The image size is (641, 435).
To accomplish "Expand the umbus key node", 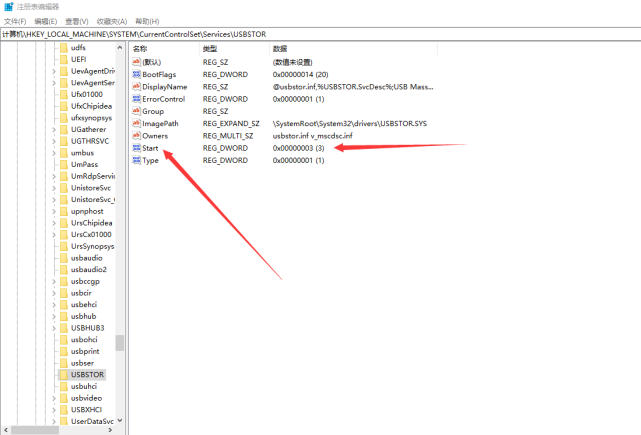I will click(53, 153).
